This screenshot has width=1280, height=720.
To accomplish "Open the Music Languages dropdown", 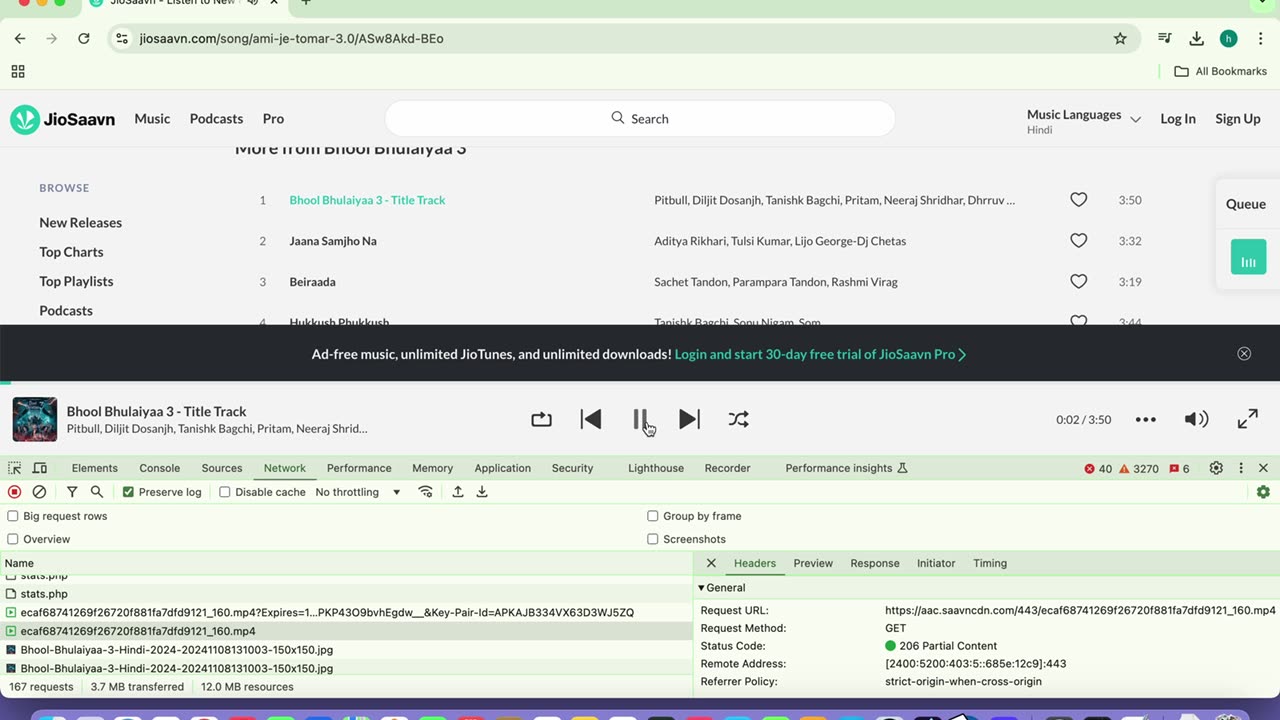I will coord(1084,121).
